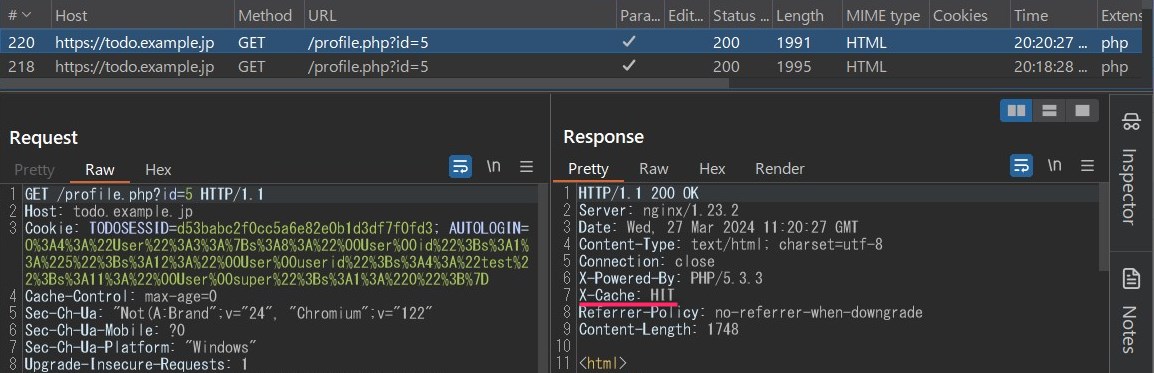
Task: Click the Cache-Control: max-age=0 request line
Action: click(121, 296)
